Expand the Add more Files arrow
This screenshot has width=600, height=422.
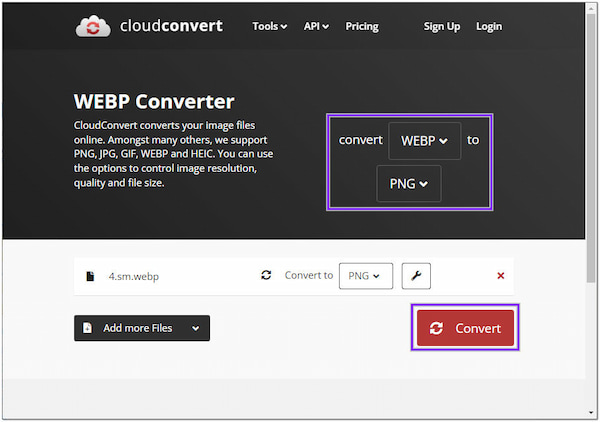[x=196, y=328]
